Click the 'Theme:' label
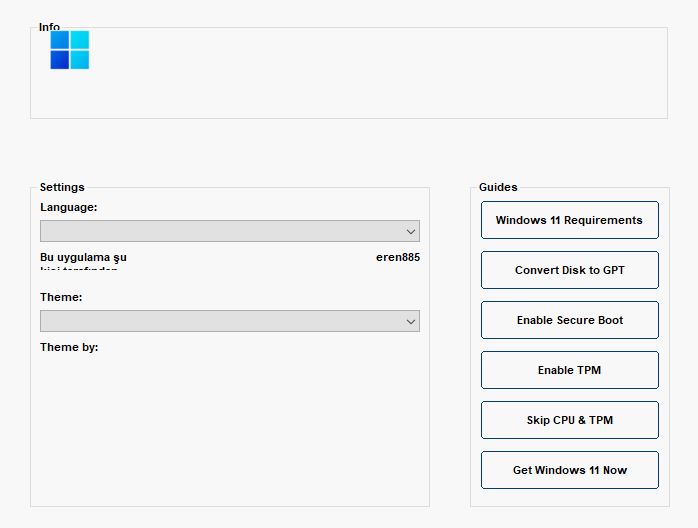 click(x=61, y=297)
